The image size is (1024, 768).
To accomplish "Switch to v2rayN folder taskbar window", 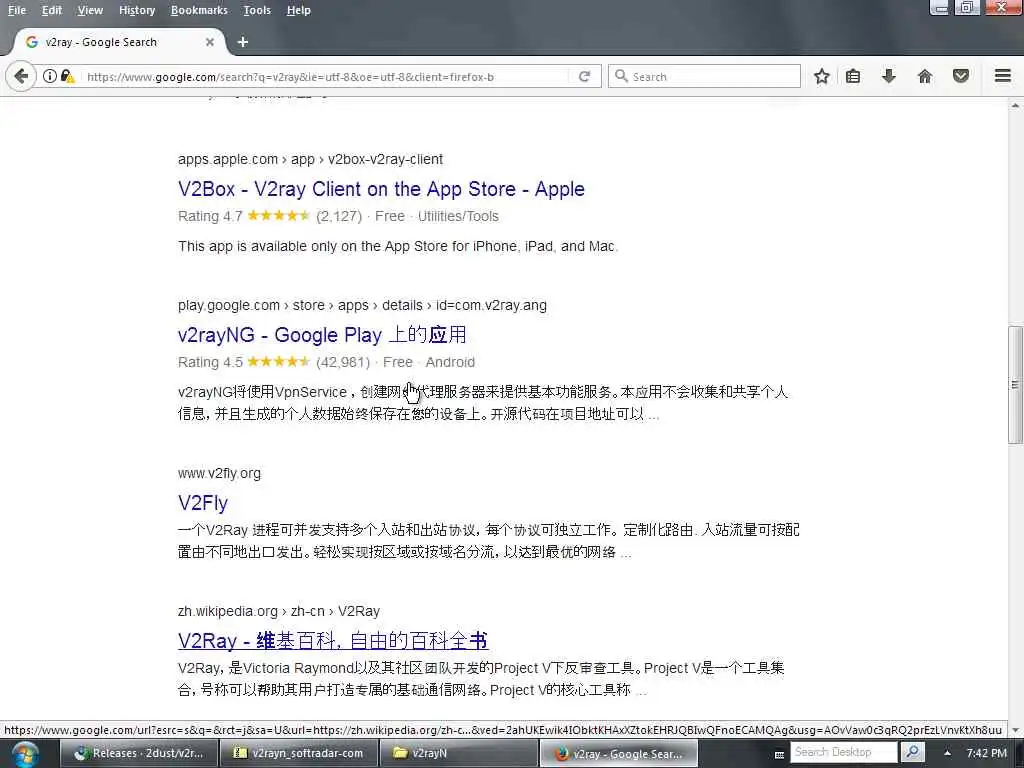I will coord(459,753).
